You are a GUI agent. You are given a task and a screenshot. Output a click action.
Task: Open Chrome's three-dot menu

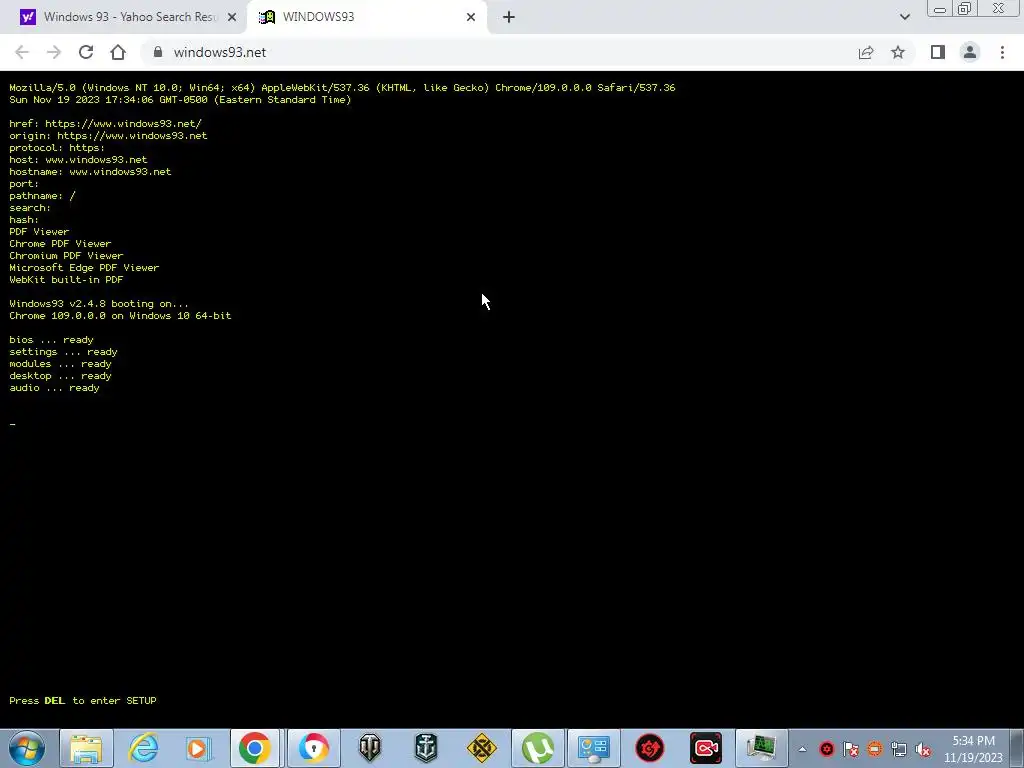pos(1002,52)
